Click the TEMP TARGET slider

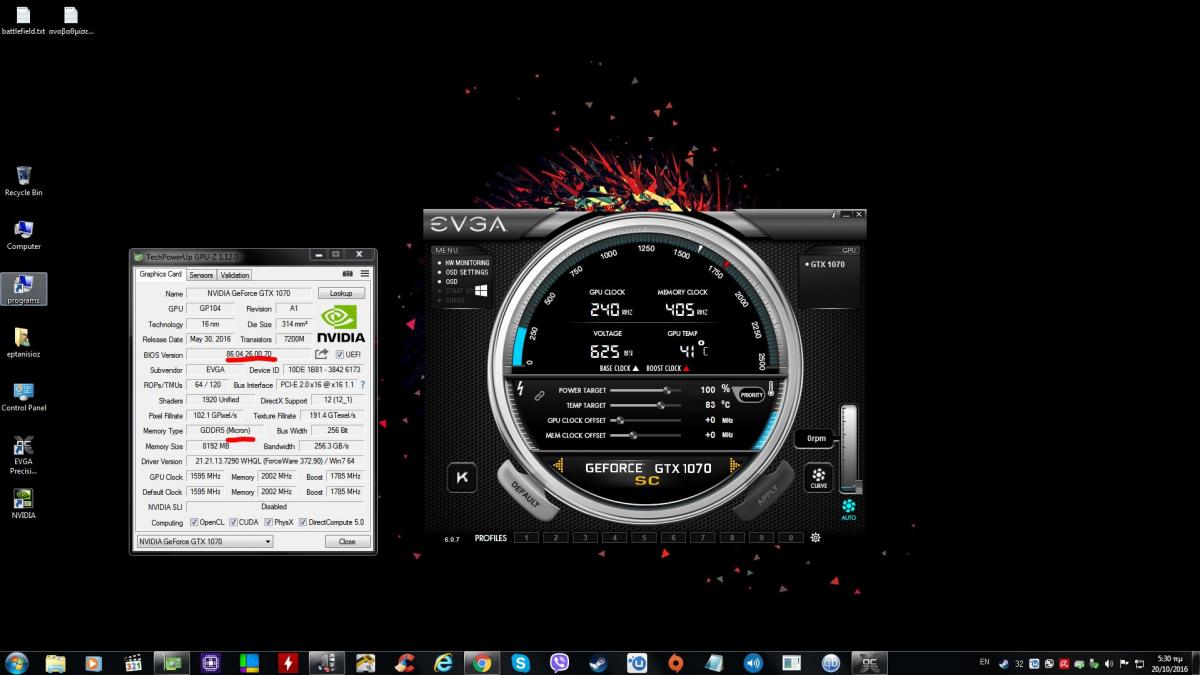point(645,405)
